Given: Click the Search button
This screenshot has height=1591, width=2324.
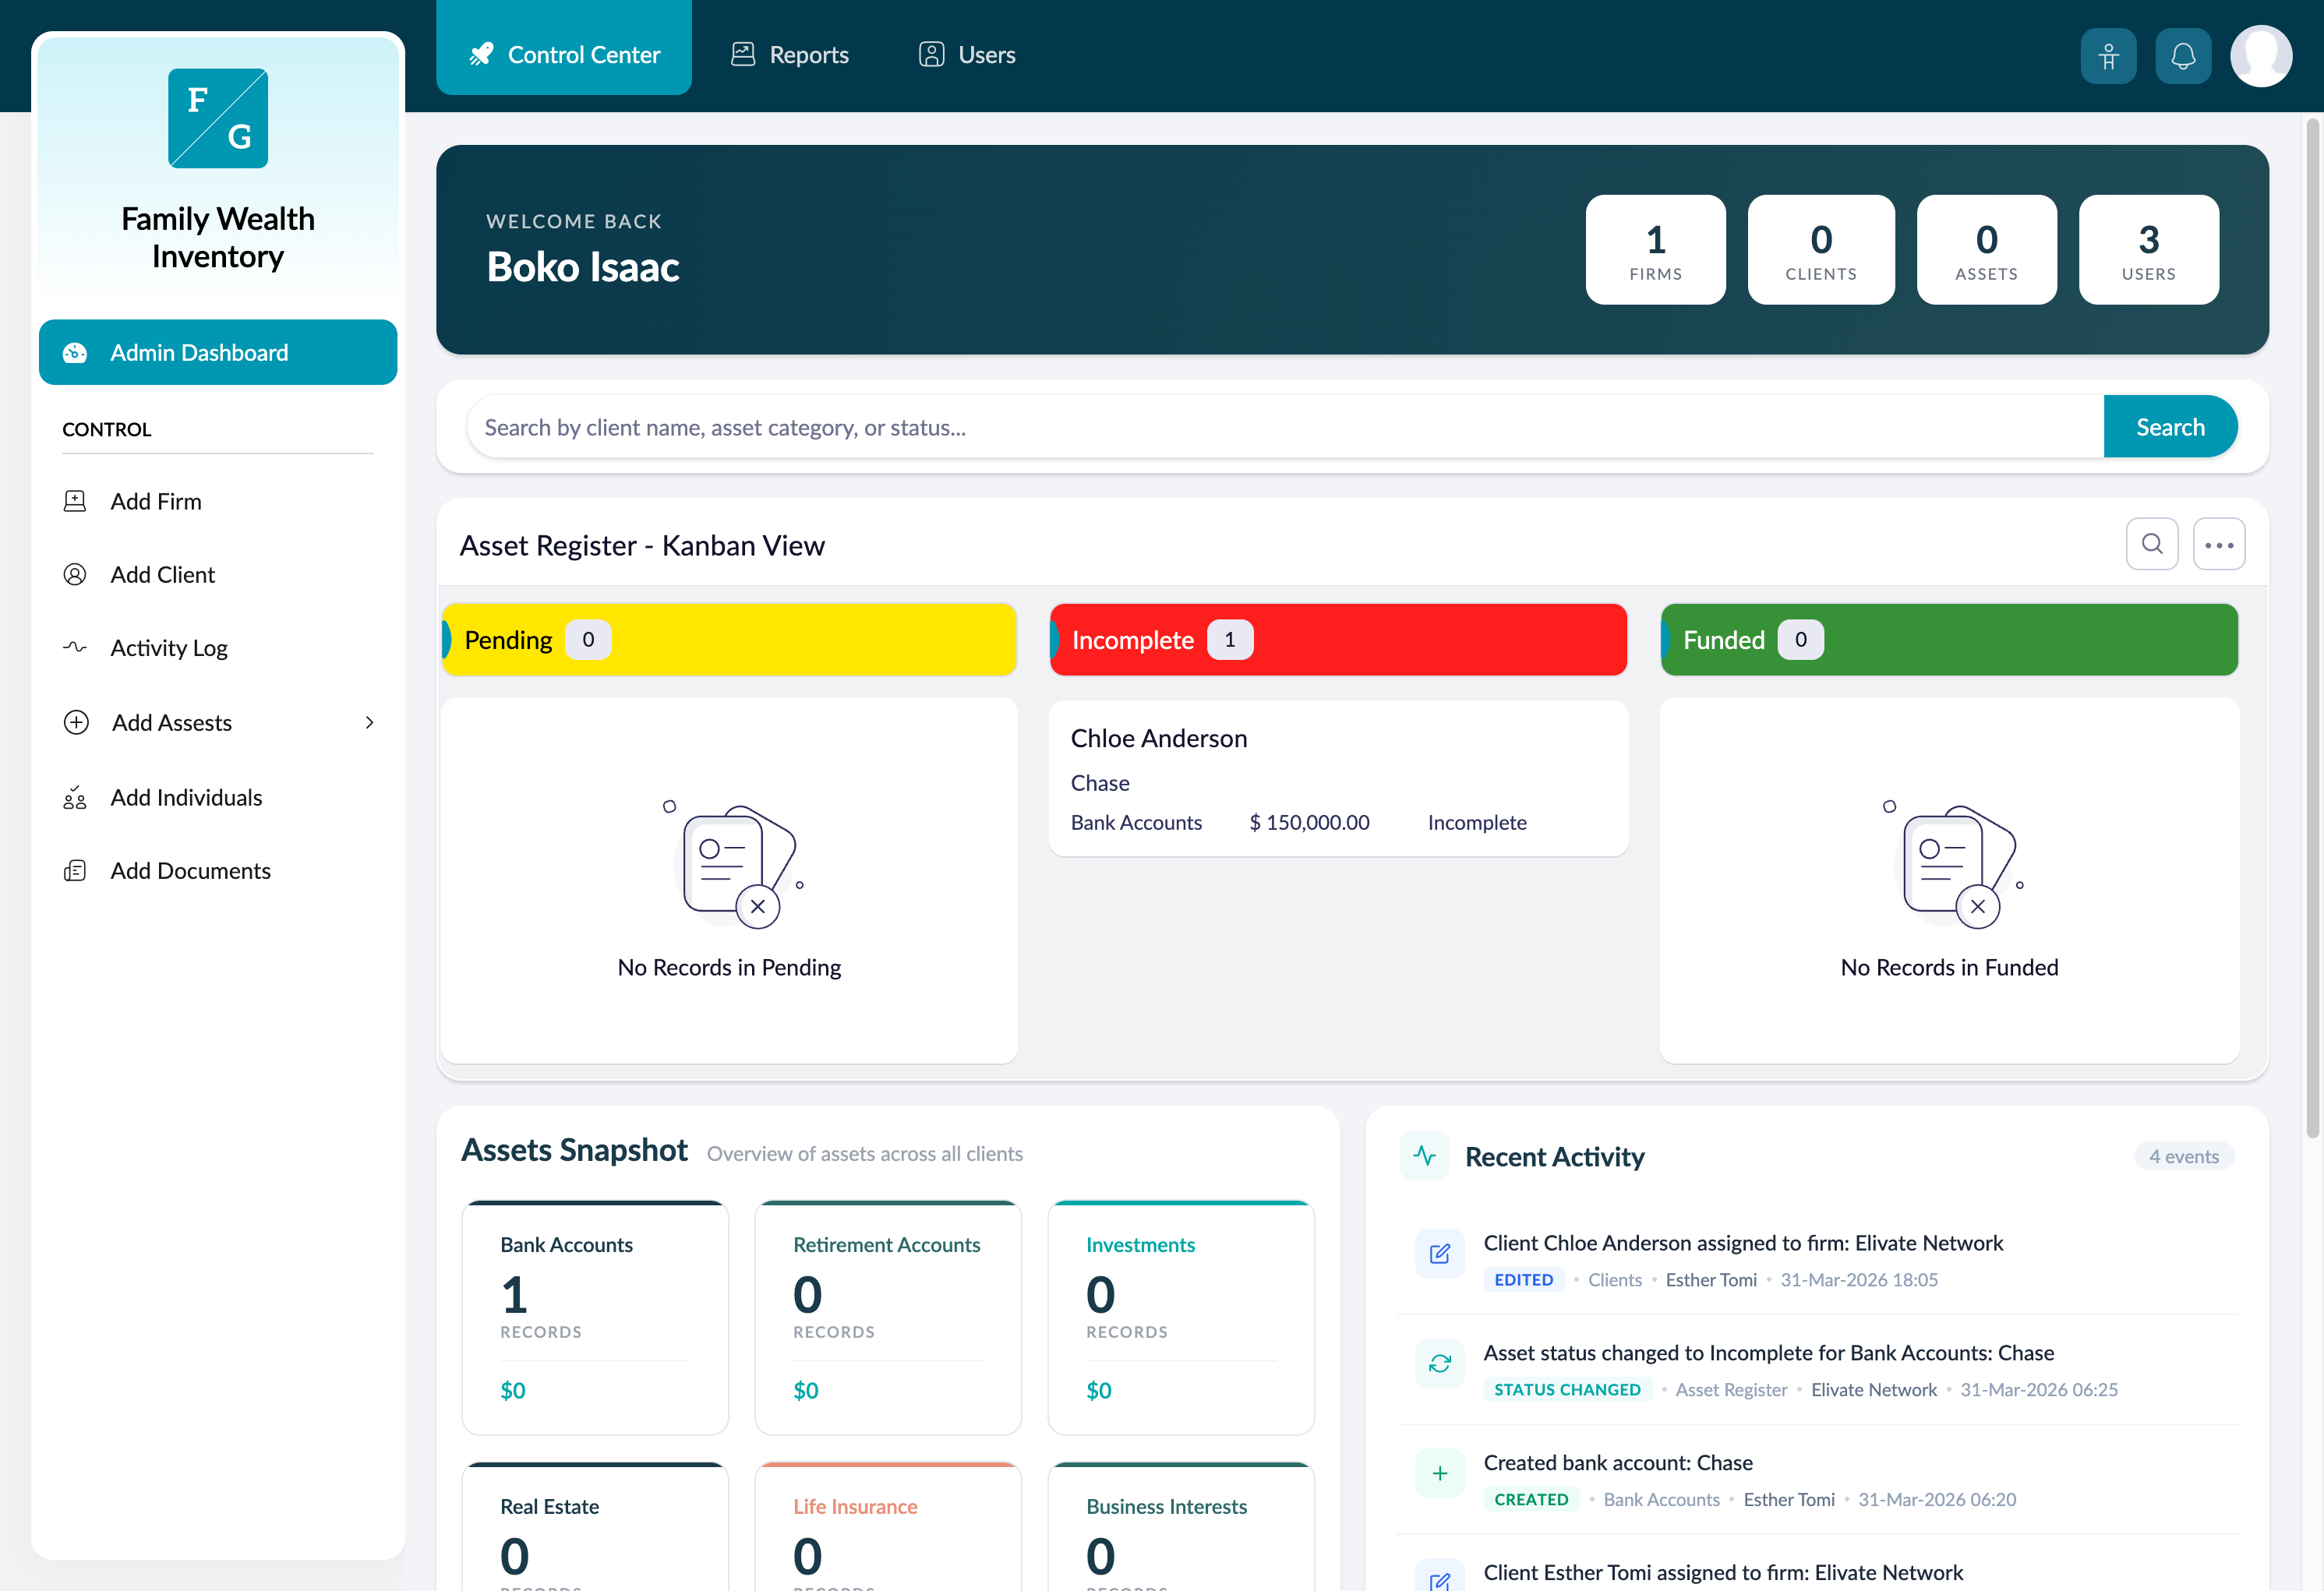Looking at the screenshot, I should (x=2170, y=426).
